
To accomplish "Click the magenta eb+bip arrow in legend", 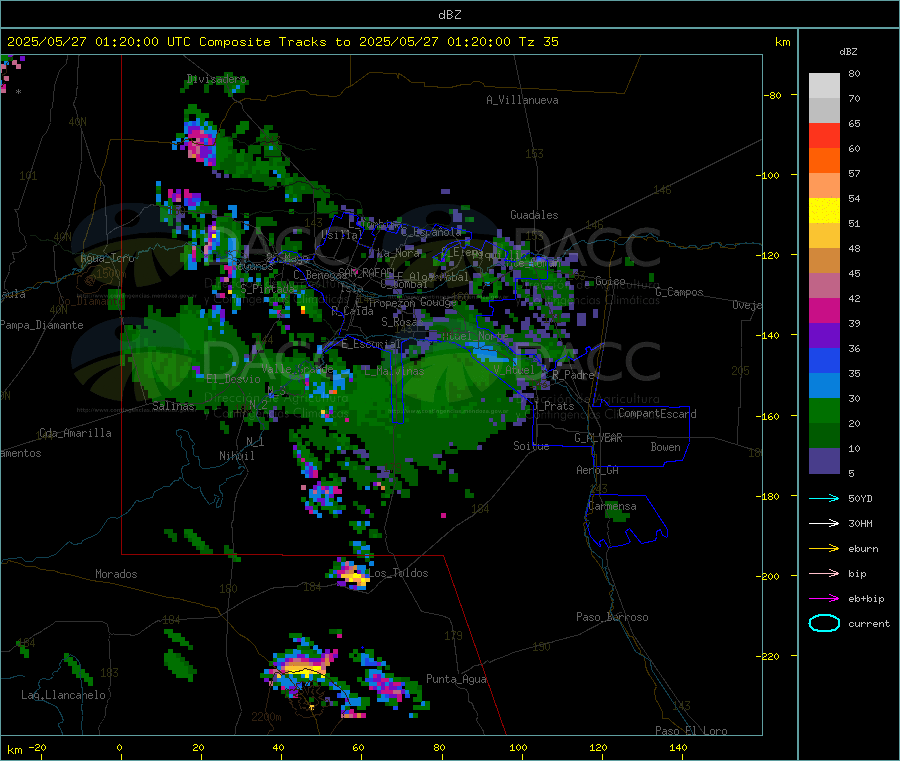I will pos(824,599).
